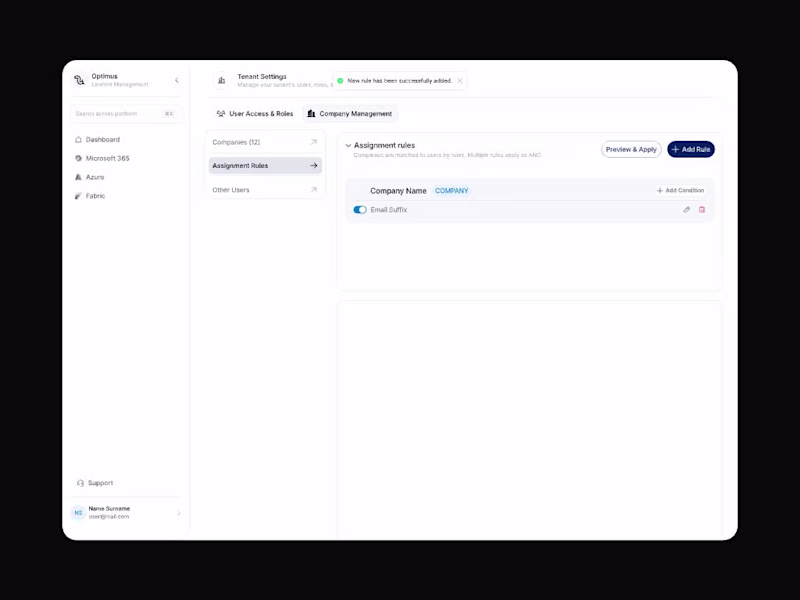800x600 pixels.
Task: Click the Add Rule button
Action: click(x=691, y=149)
